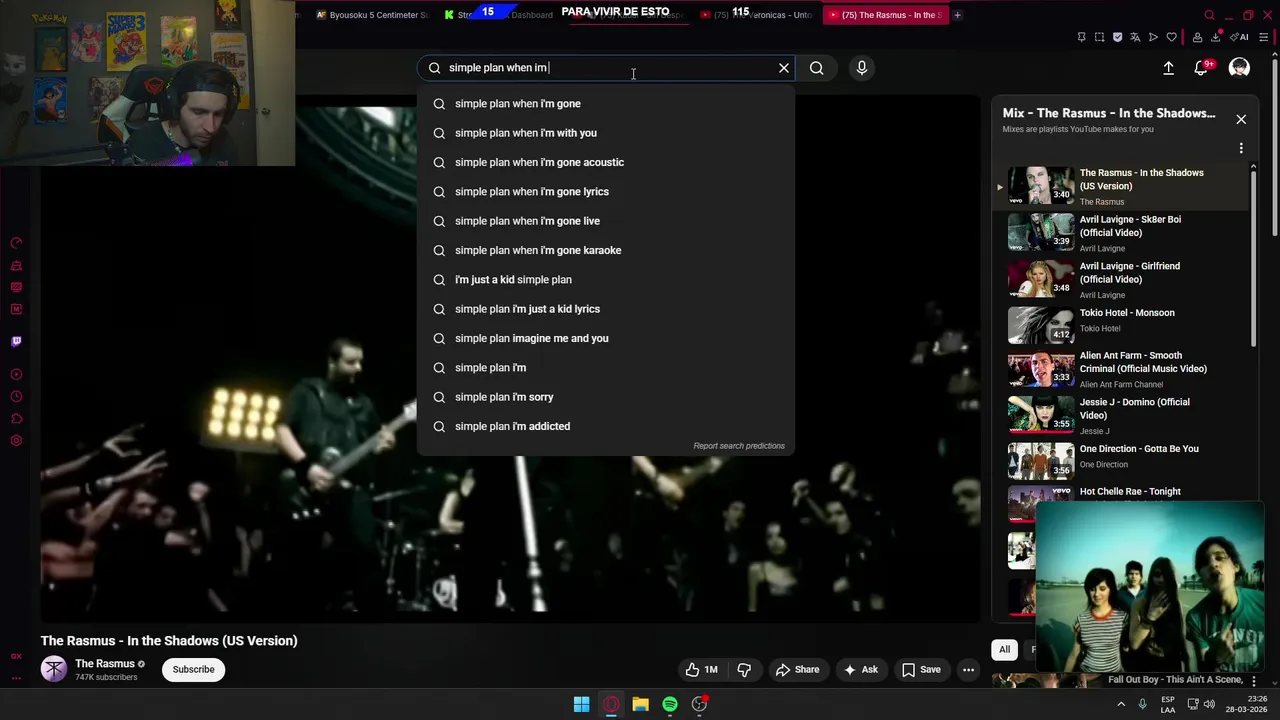Dislike the video with thumbs down
The image size is (1280, 720).
[x=744, y=670]
